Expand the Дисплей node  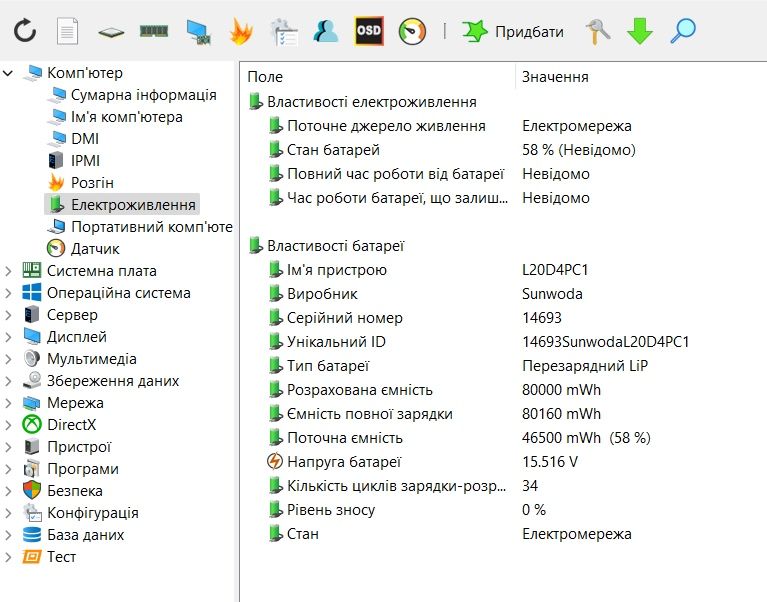pyautogui.click(x=8, y=337)
